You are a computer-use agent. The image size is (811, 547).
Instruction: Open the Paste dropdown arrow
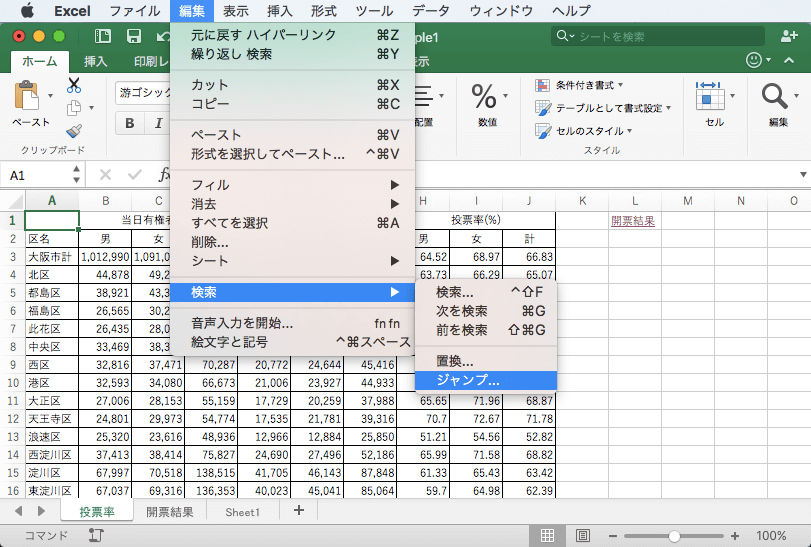coord(50,96)
